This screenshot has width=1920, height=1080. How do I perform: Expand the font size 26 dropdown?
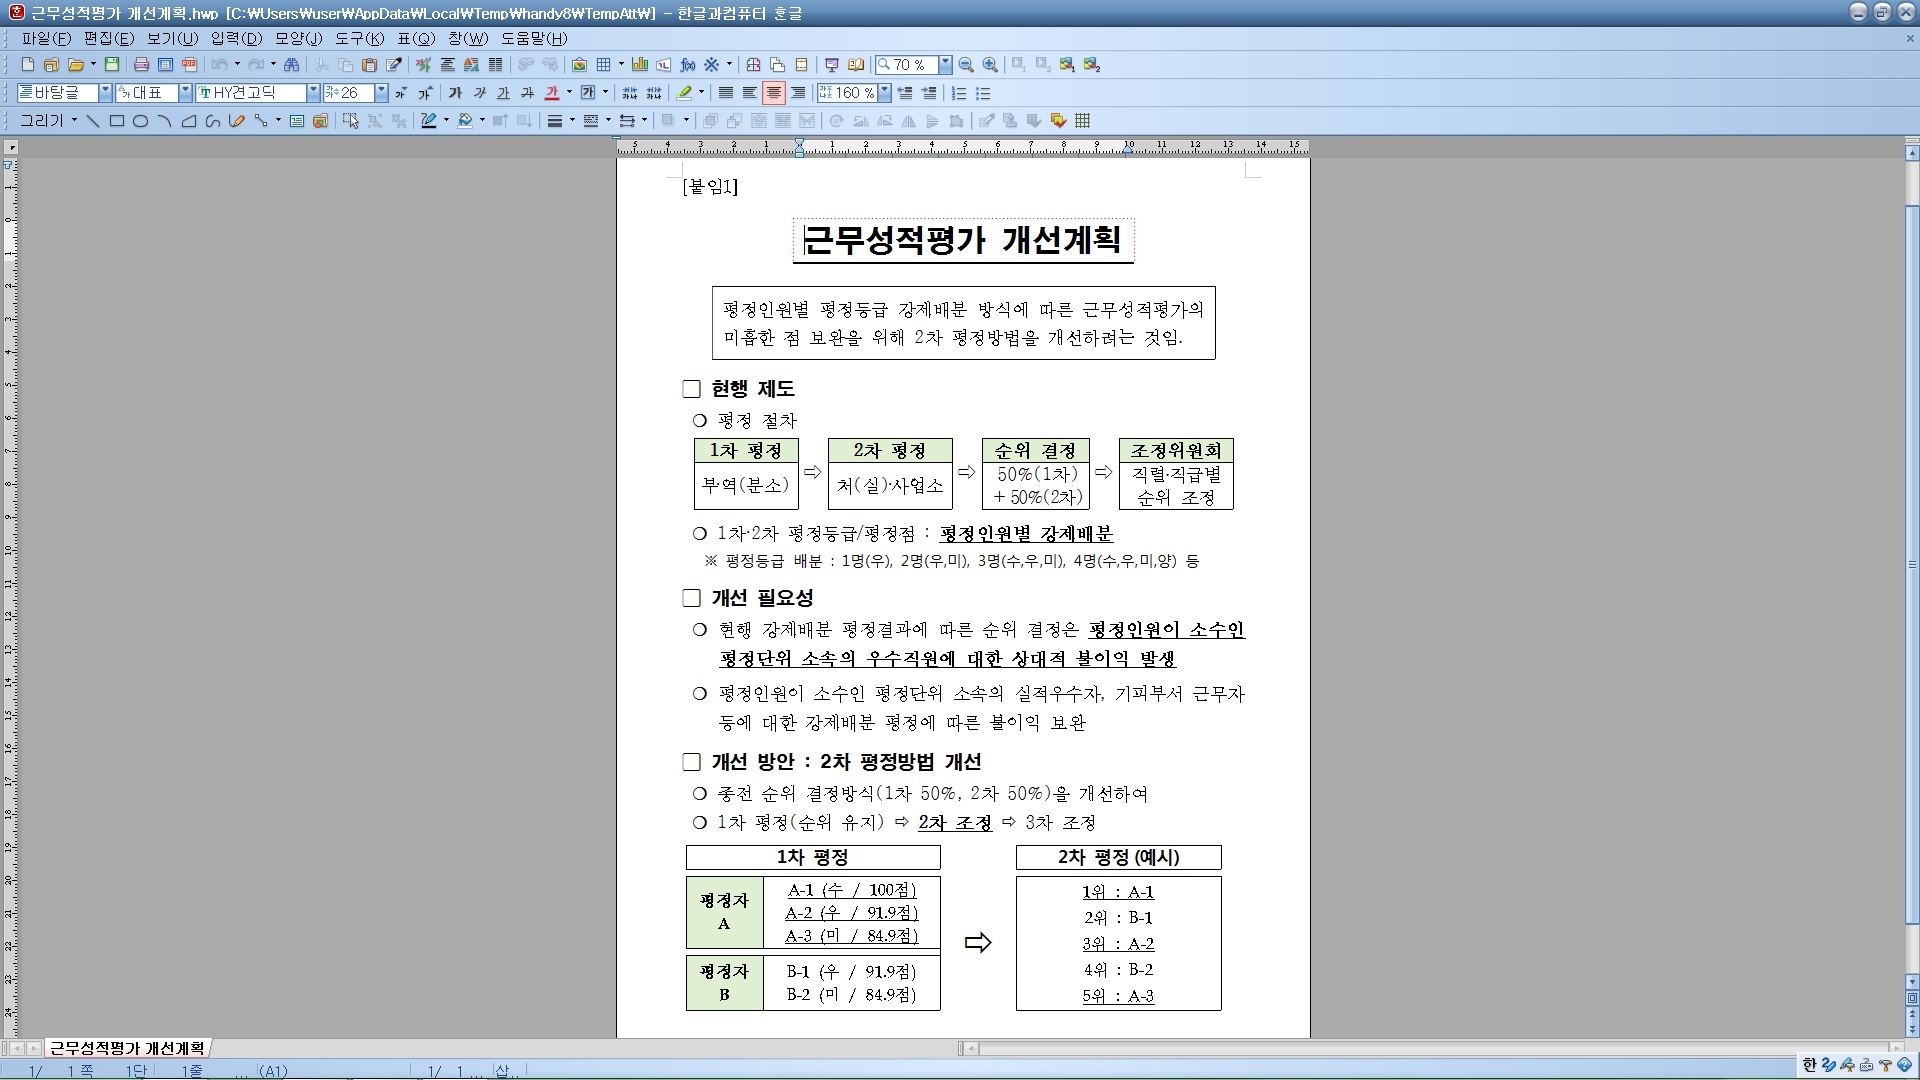pyautogui.click(x=381, y=93)
